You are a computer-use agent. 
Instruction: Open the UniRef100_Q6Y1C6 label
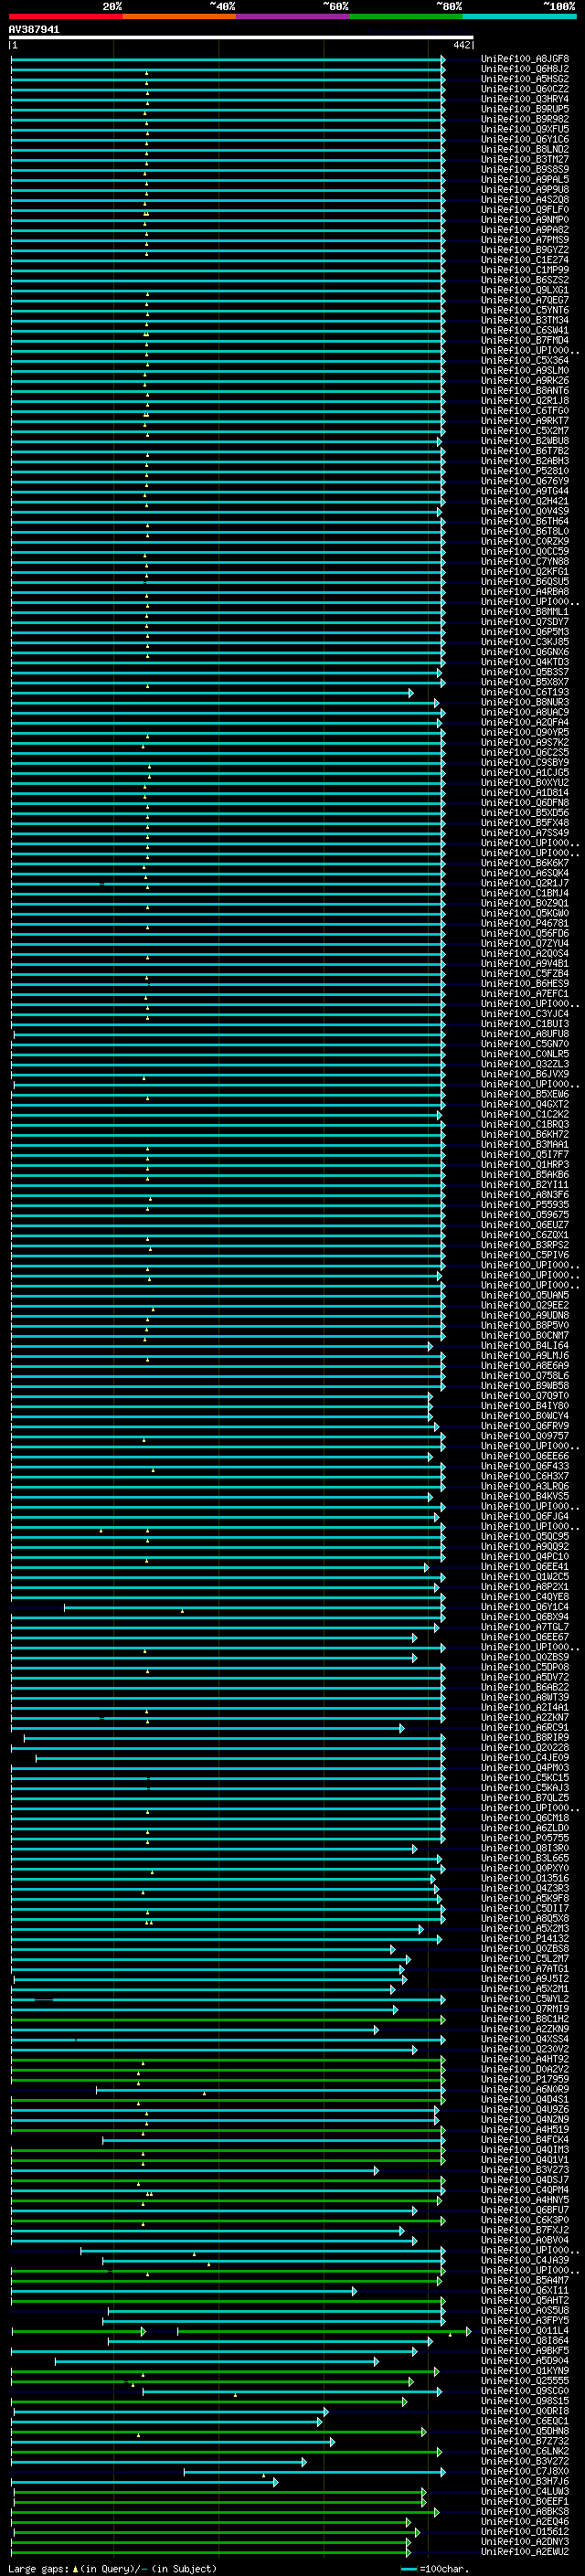tap(525, 139)
